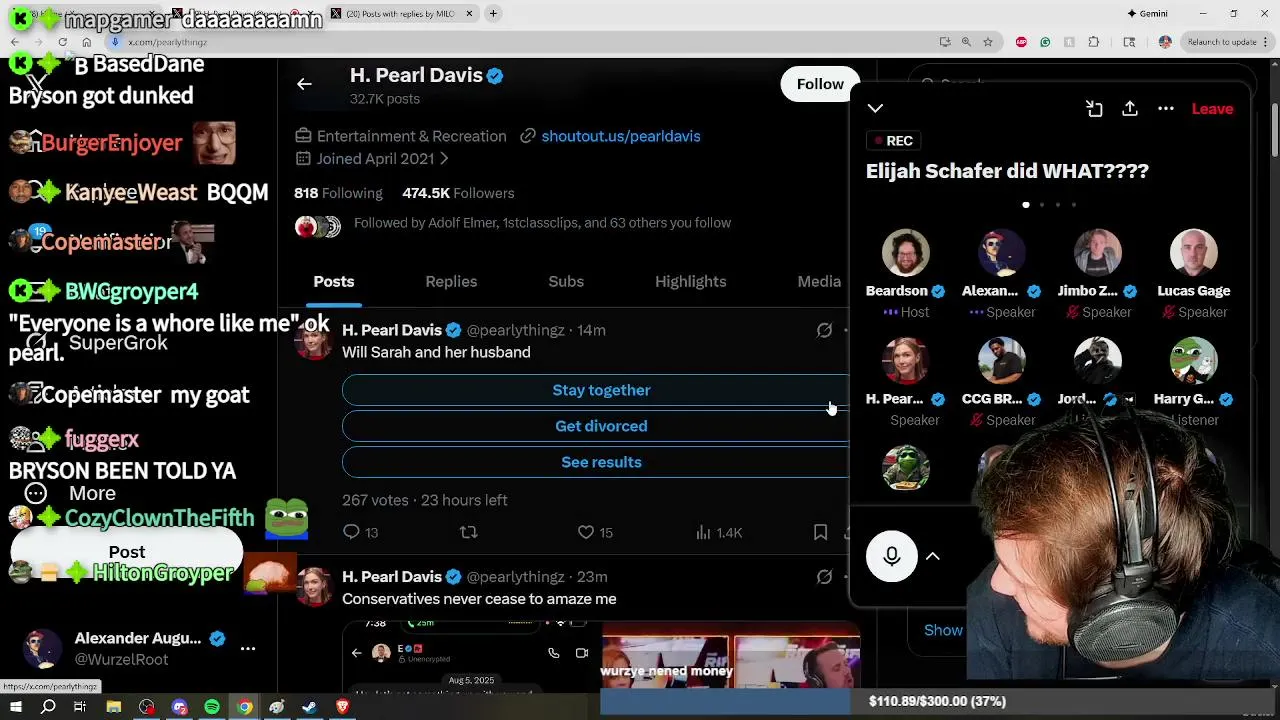This screenshot has height=720, width=1280.
Task: Reload the page in Chrome
Action: 62,42
